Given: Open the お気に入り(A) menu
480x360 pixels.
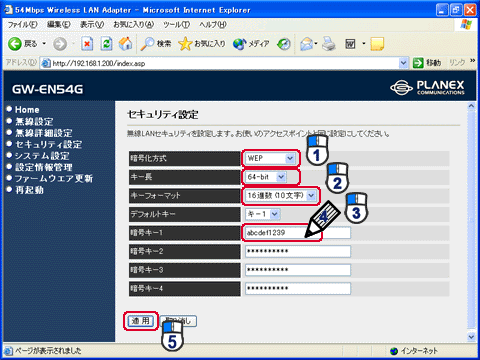Looking at the screenshot, I should [134, 25].
